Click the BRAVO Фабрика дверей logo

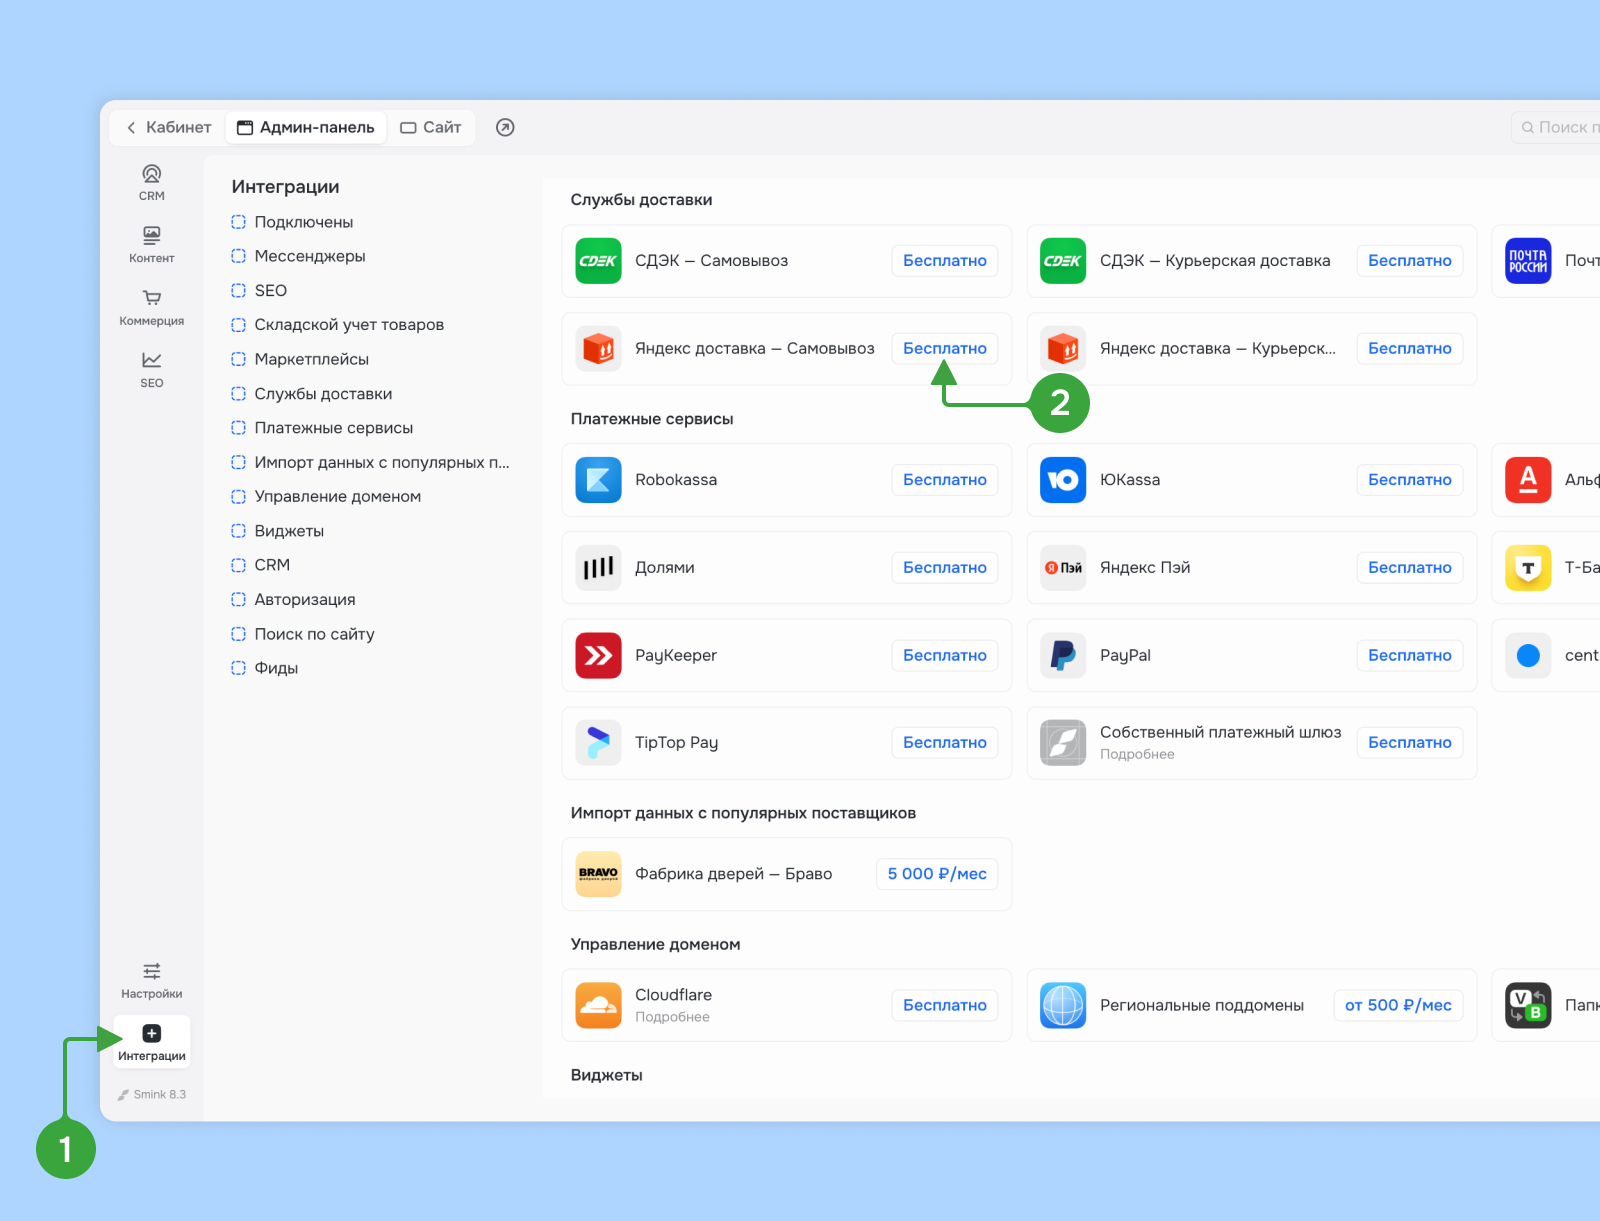tap(598, 874)
